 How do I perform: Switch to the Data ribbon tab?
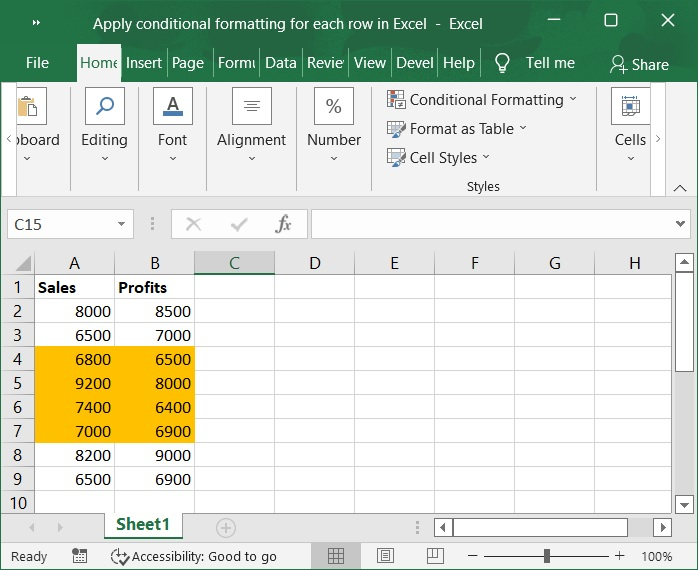click(x=280, y=63)
